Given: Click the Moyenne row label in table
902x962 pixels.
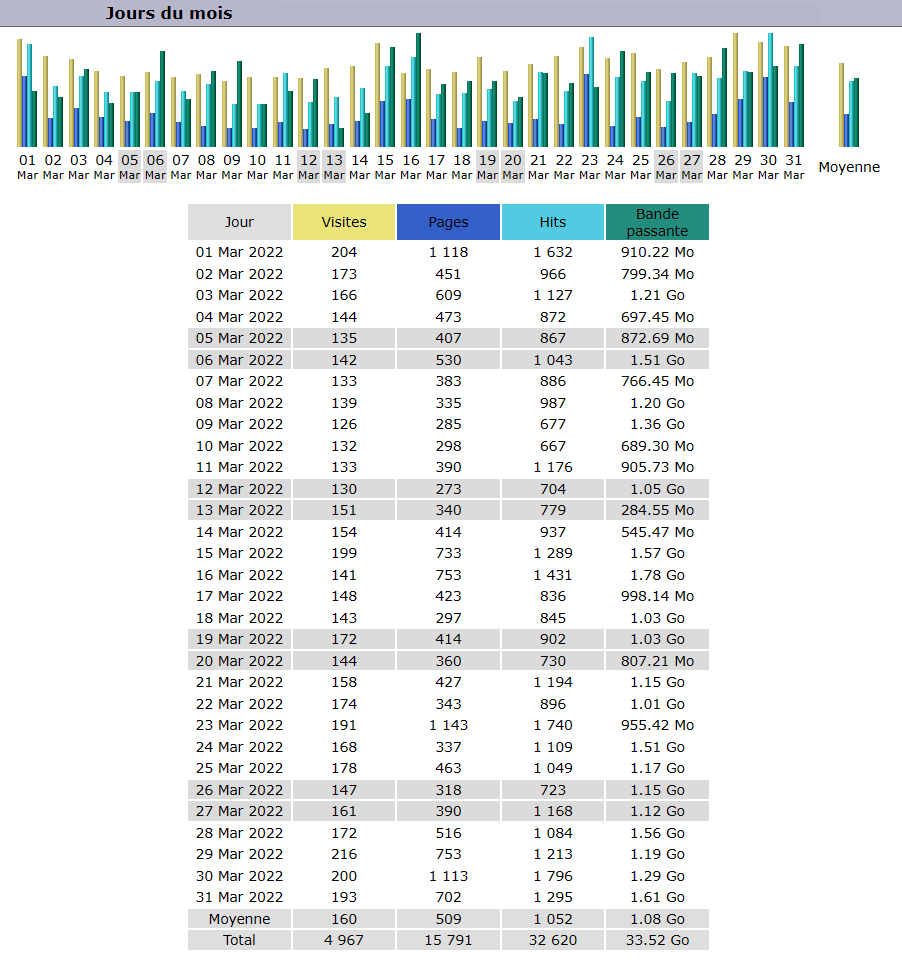Looking at the screenshot, I should pos(239,918).
